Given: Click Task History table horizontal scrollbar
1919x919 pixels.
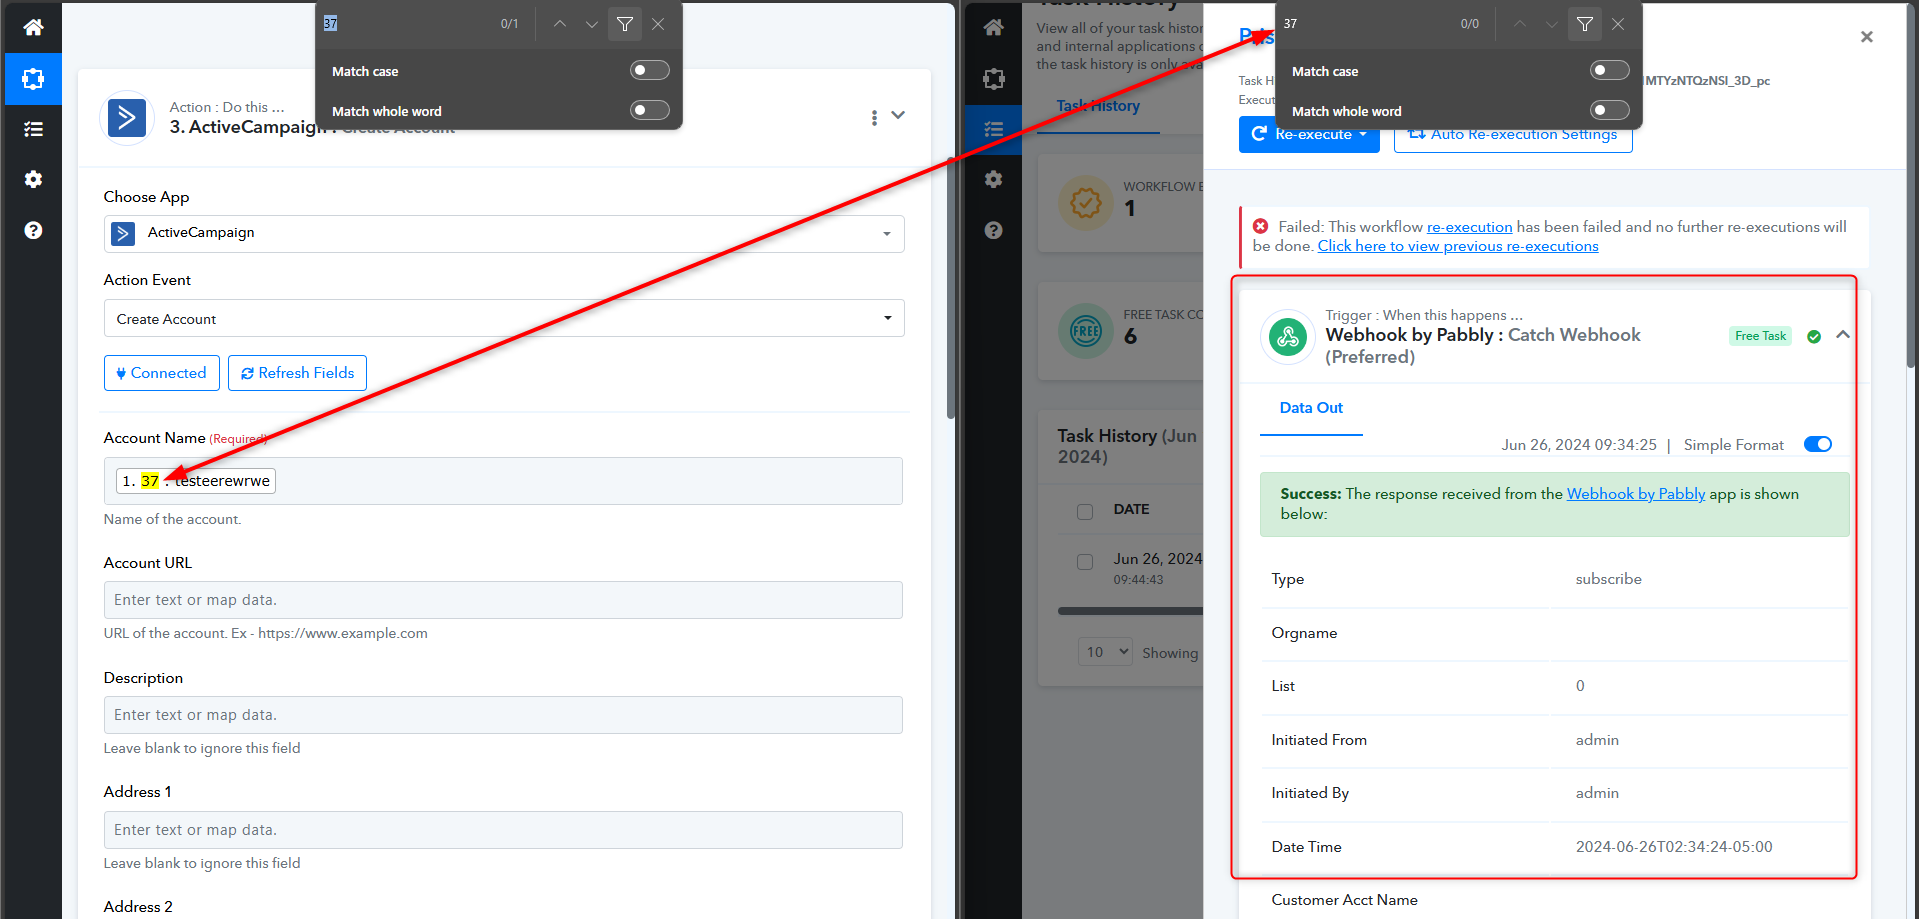Looking at the screenshot, I should [1130, 611].
